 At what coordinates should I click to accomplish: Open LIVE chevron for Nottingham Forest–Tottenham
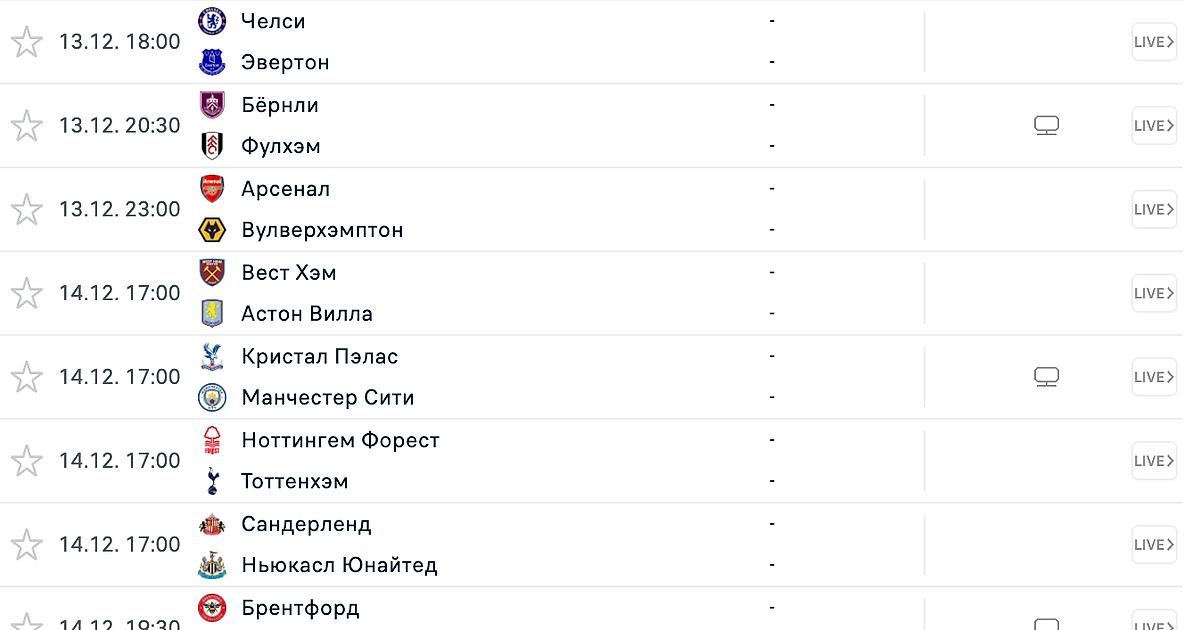coord(1153,461)
